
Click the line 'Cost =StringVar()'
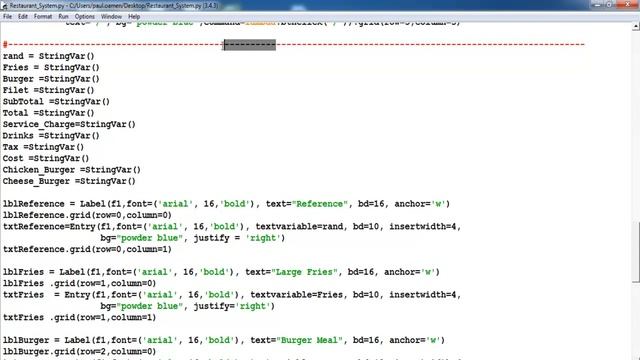(x=46, y=159)
